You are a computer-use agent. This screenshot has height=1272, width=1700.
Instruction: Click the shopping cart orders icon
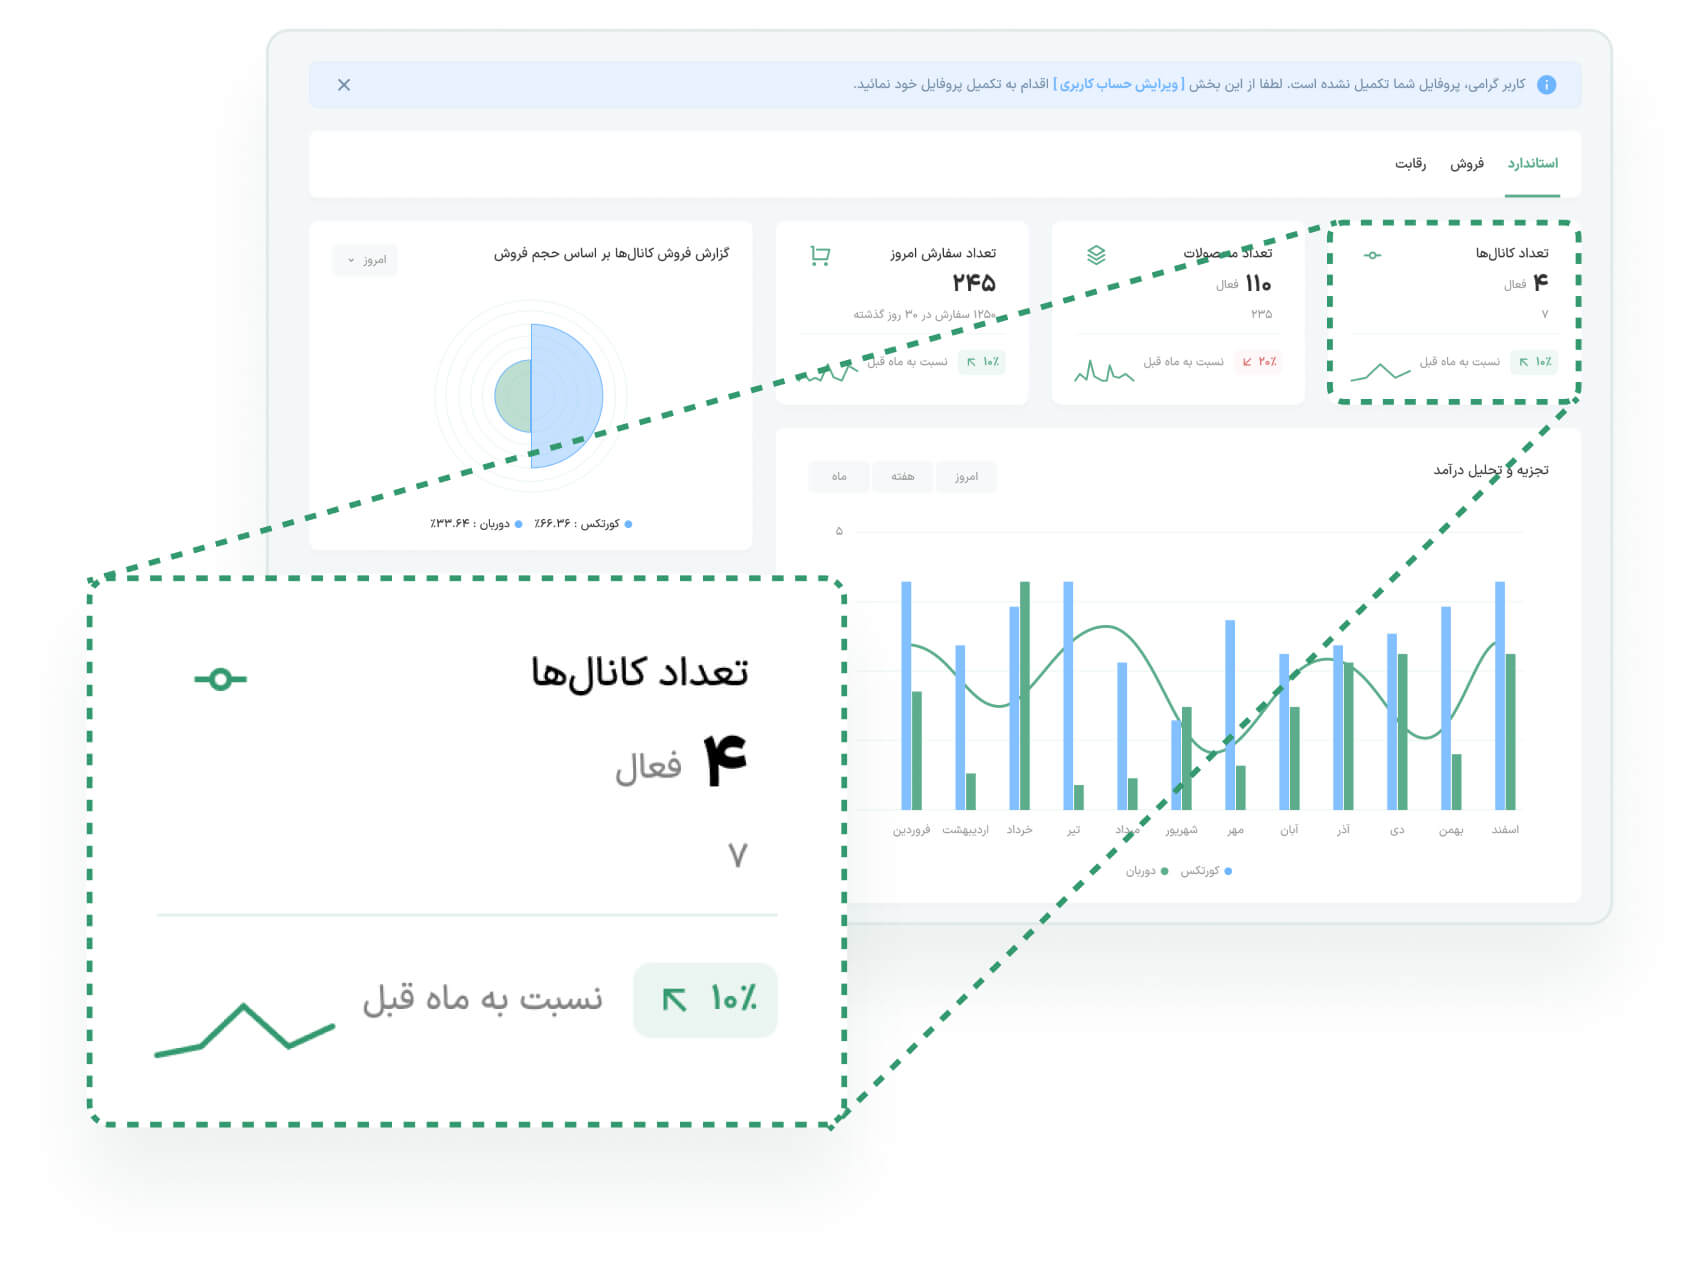pos(820,256)
